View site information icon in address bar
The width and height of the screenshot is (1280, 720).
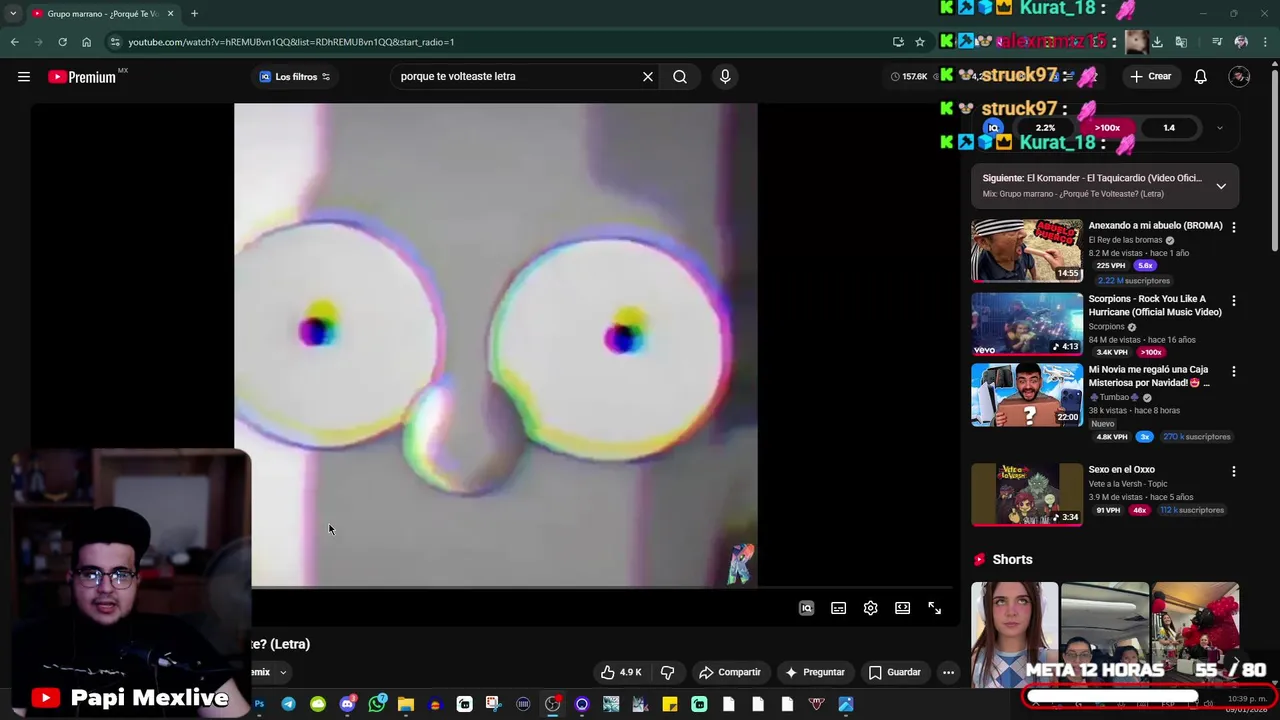(x=115, y=42)
